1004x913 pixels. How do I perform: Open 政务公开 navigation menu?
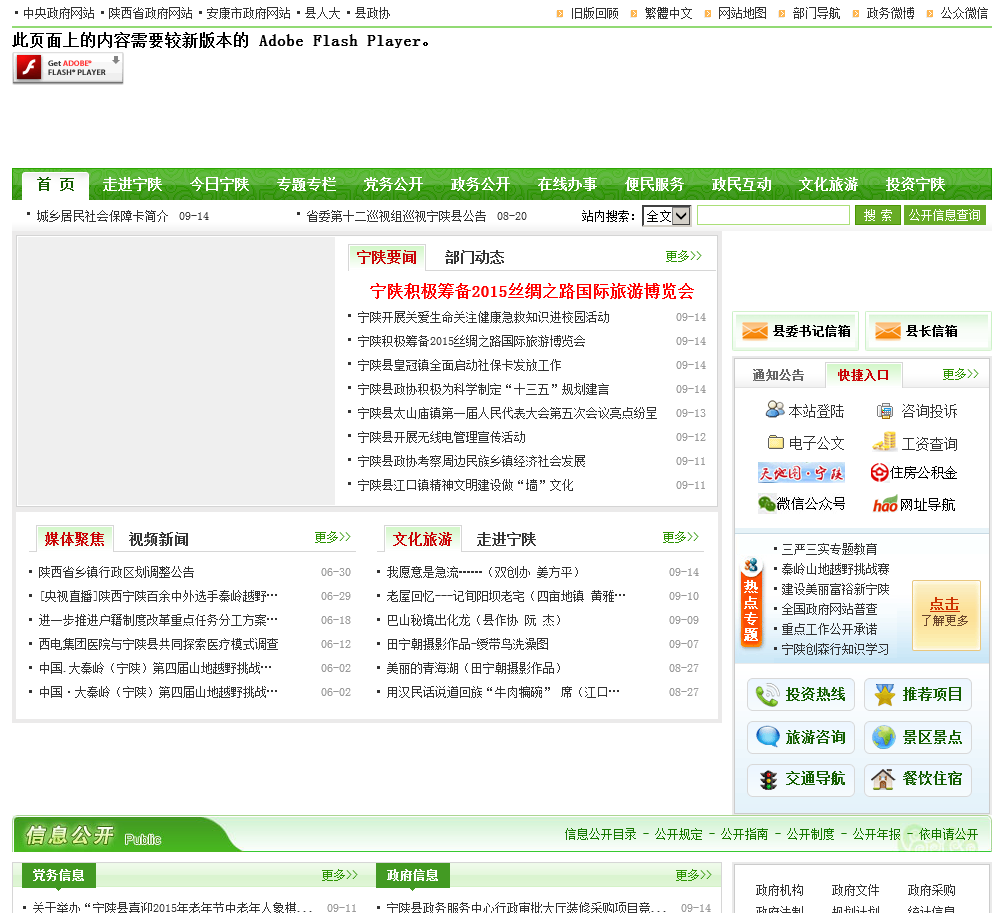tap(480, 185)
